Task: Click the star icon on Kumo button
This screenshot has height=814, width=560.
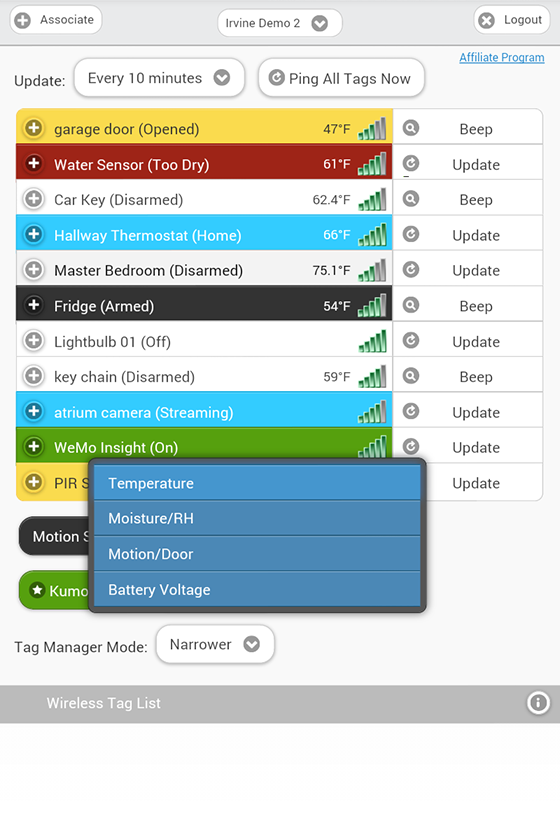Action: tap(37, 590)
